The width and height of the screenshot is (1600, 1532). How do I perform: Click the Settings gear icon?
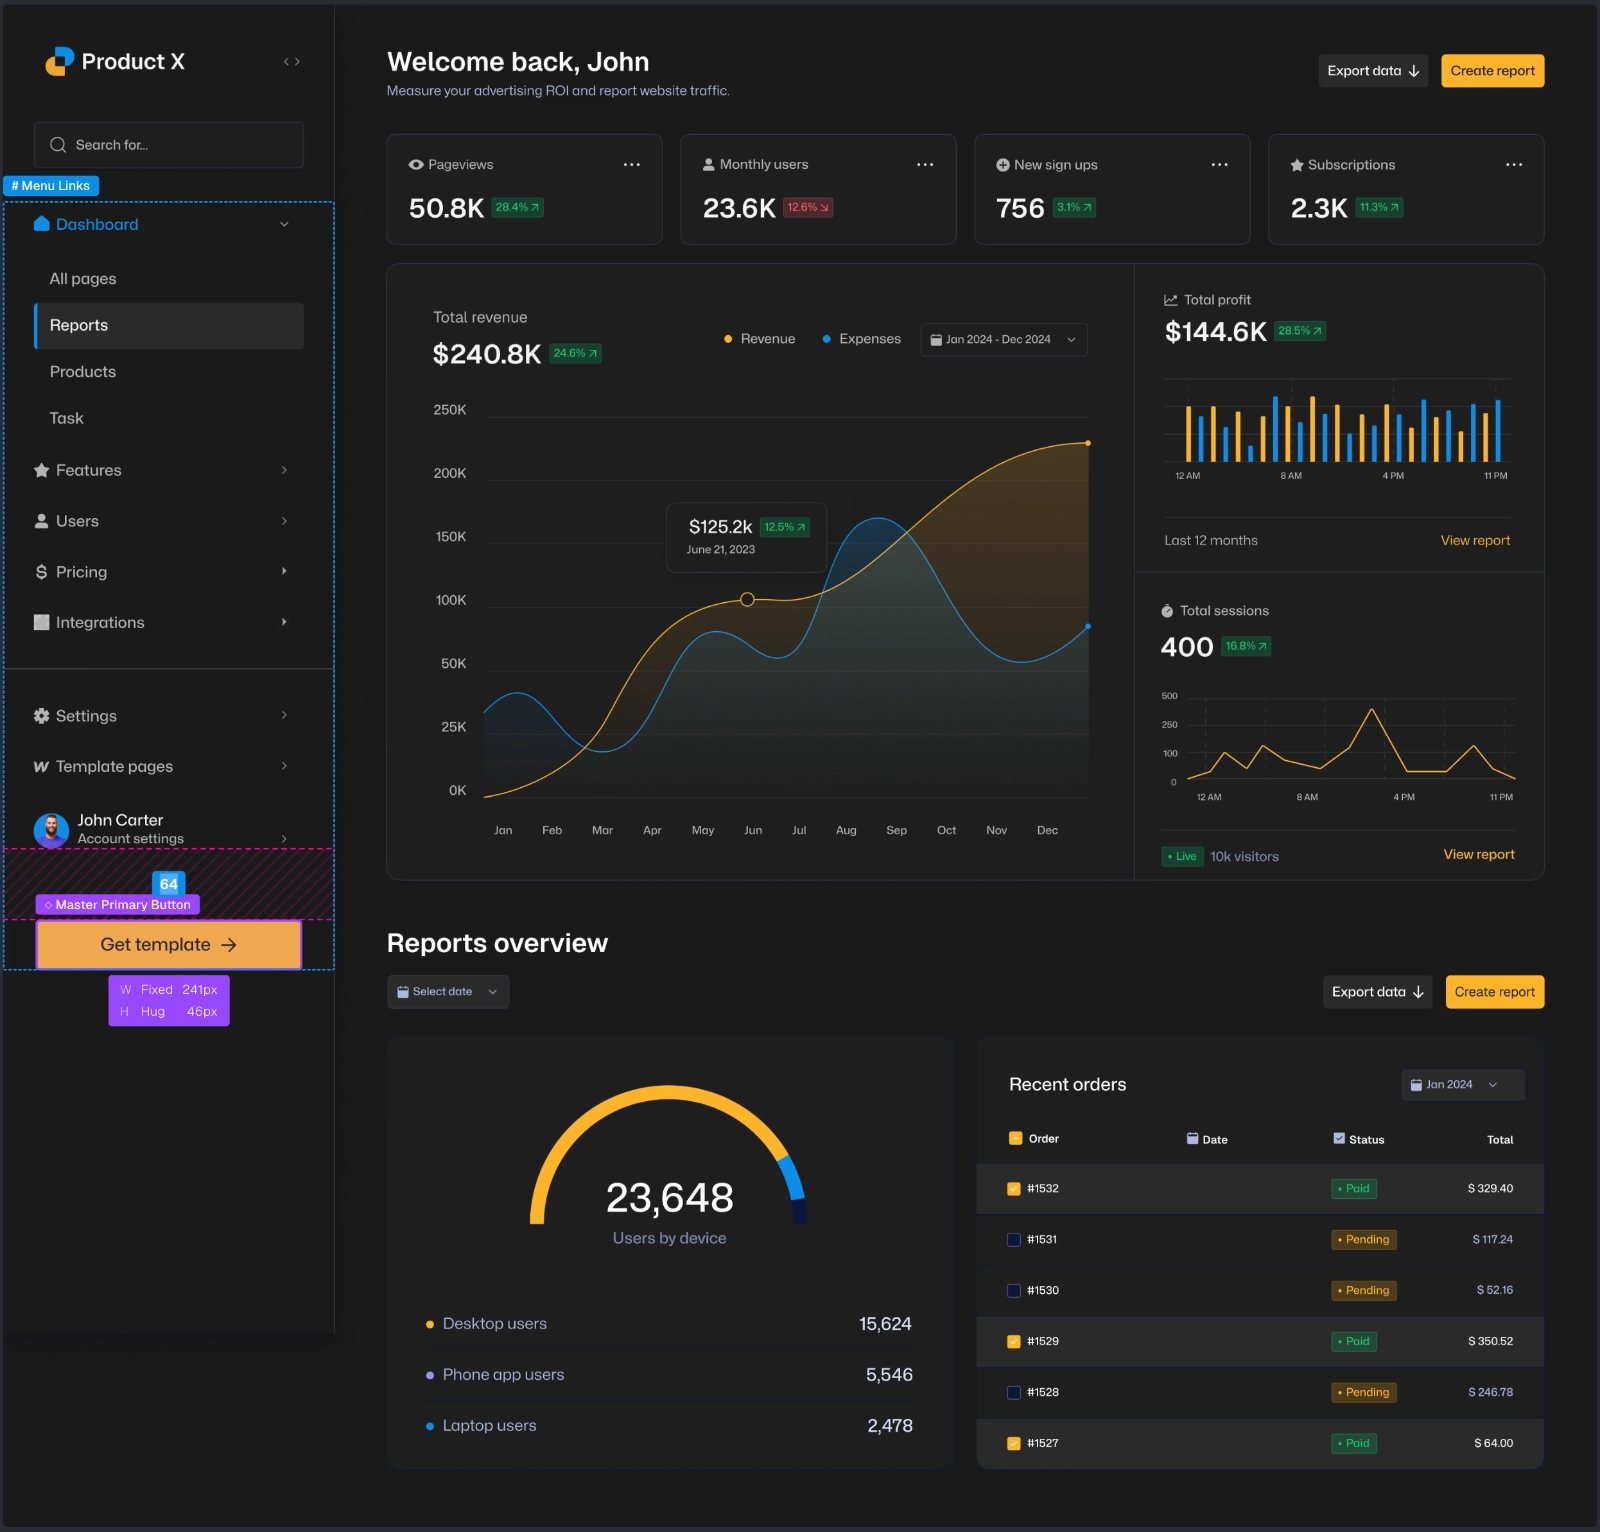[x=42, y=716]
